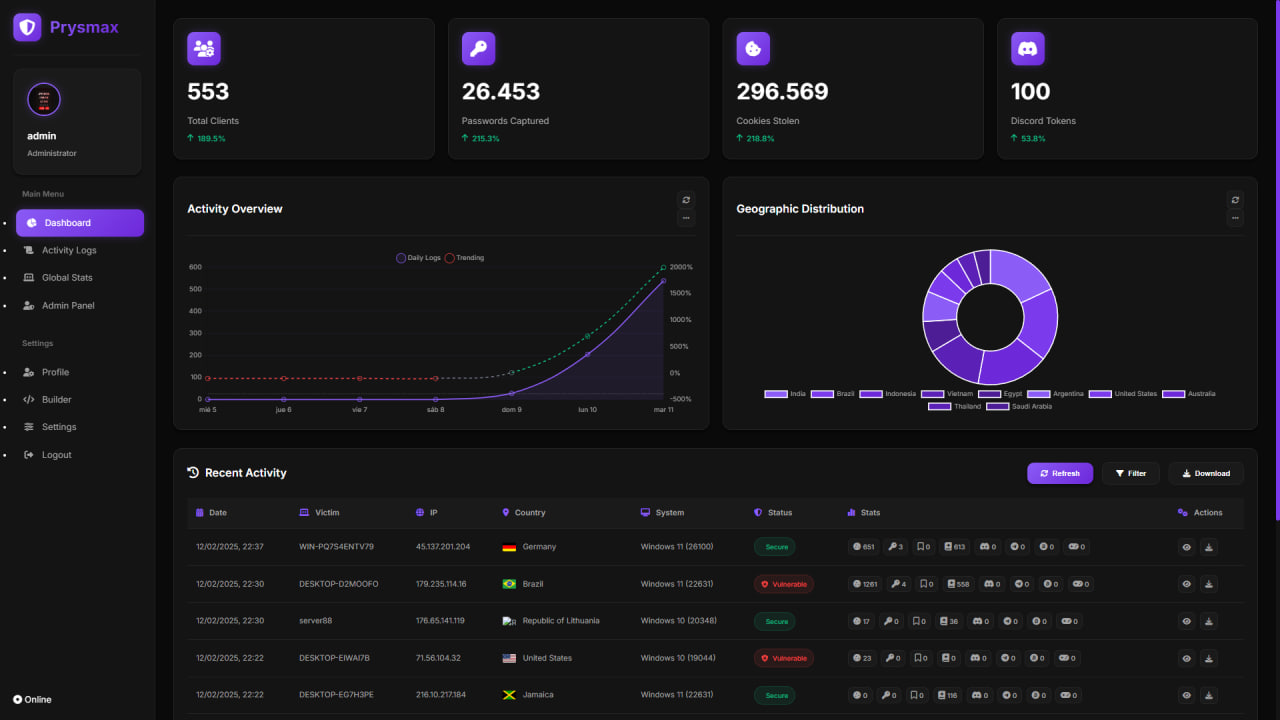
Task: Click the download icon for server88 row
Action: tap(1208, 621)
